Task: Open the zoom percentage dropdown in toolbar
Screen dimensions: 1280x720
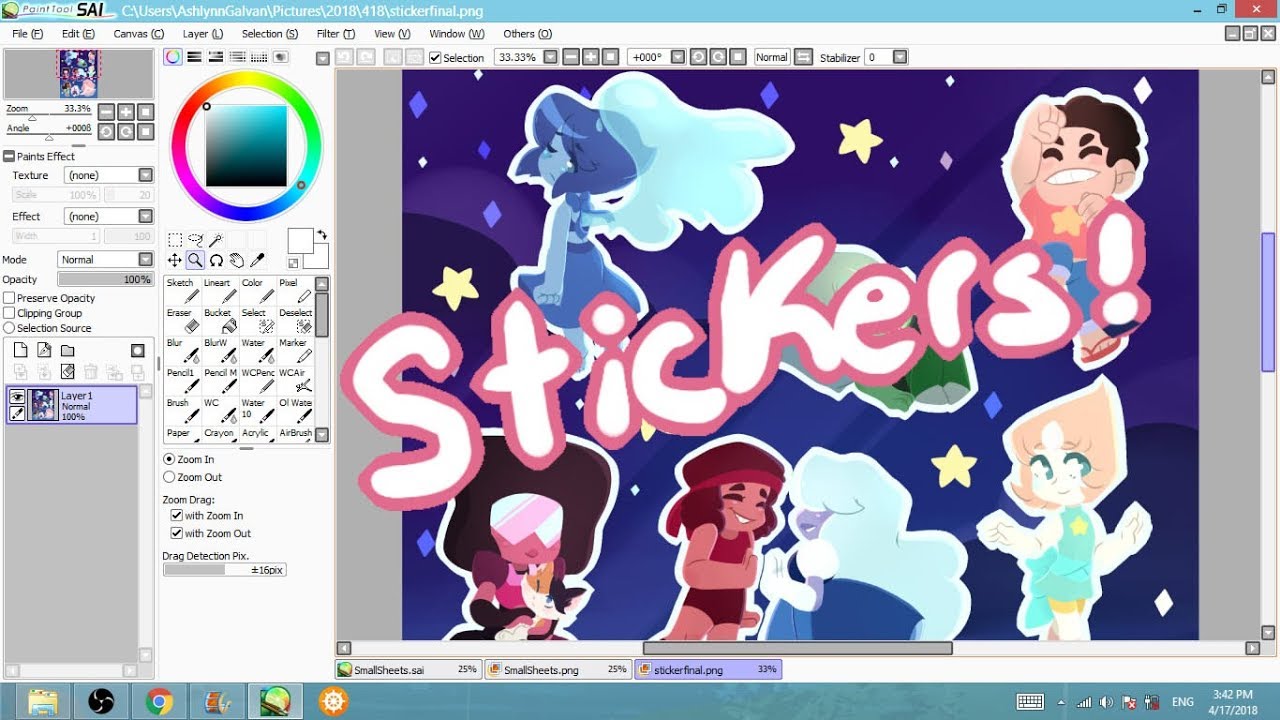Action: tap(550, 57)
